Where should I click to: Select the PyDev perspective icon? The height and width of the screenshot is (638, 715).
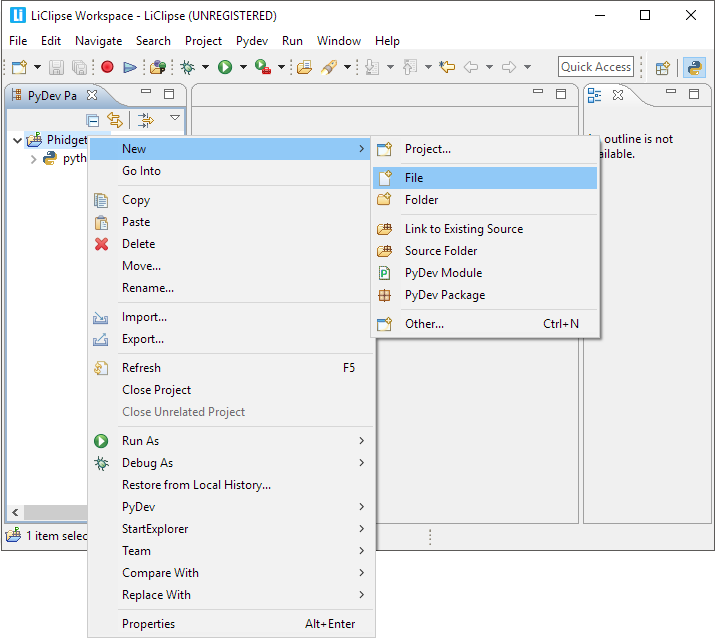(x=694, y=68)
